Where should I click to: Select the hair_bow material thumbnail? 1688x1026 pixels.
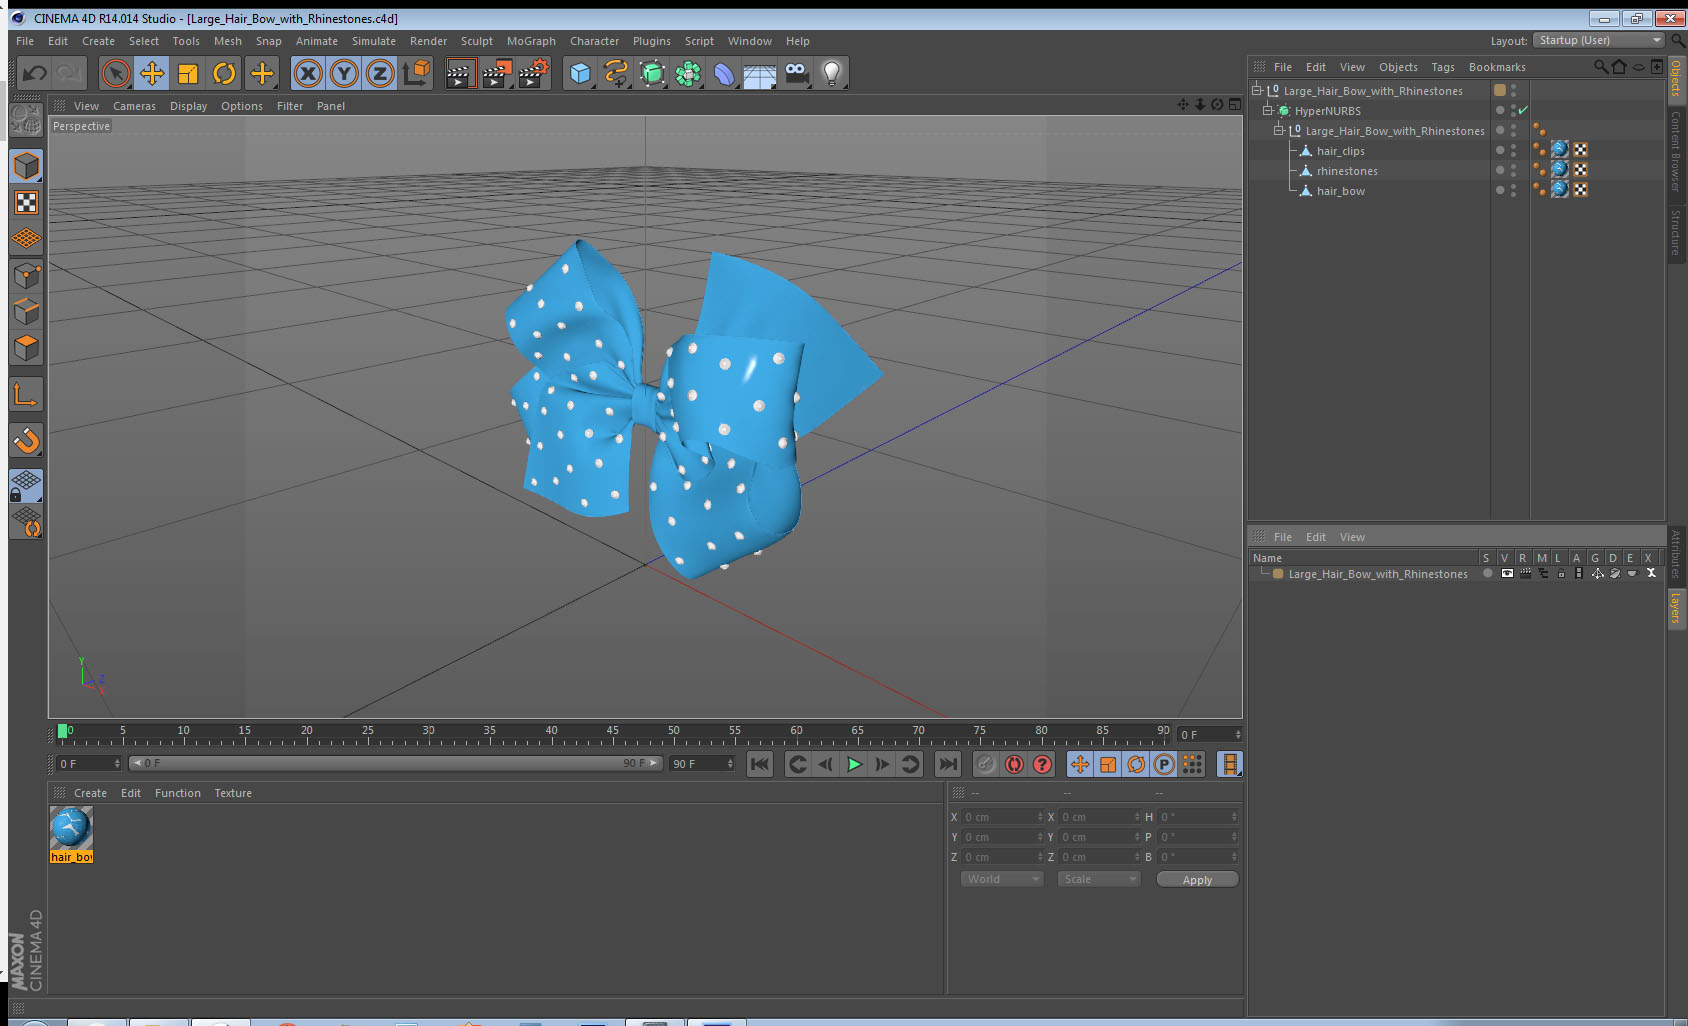pos(71,828)
